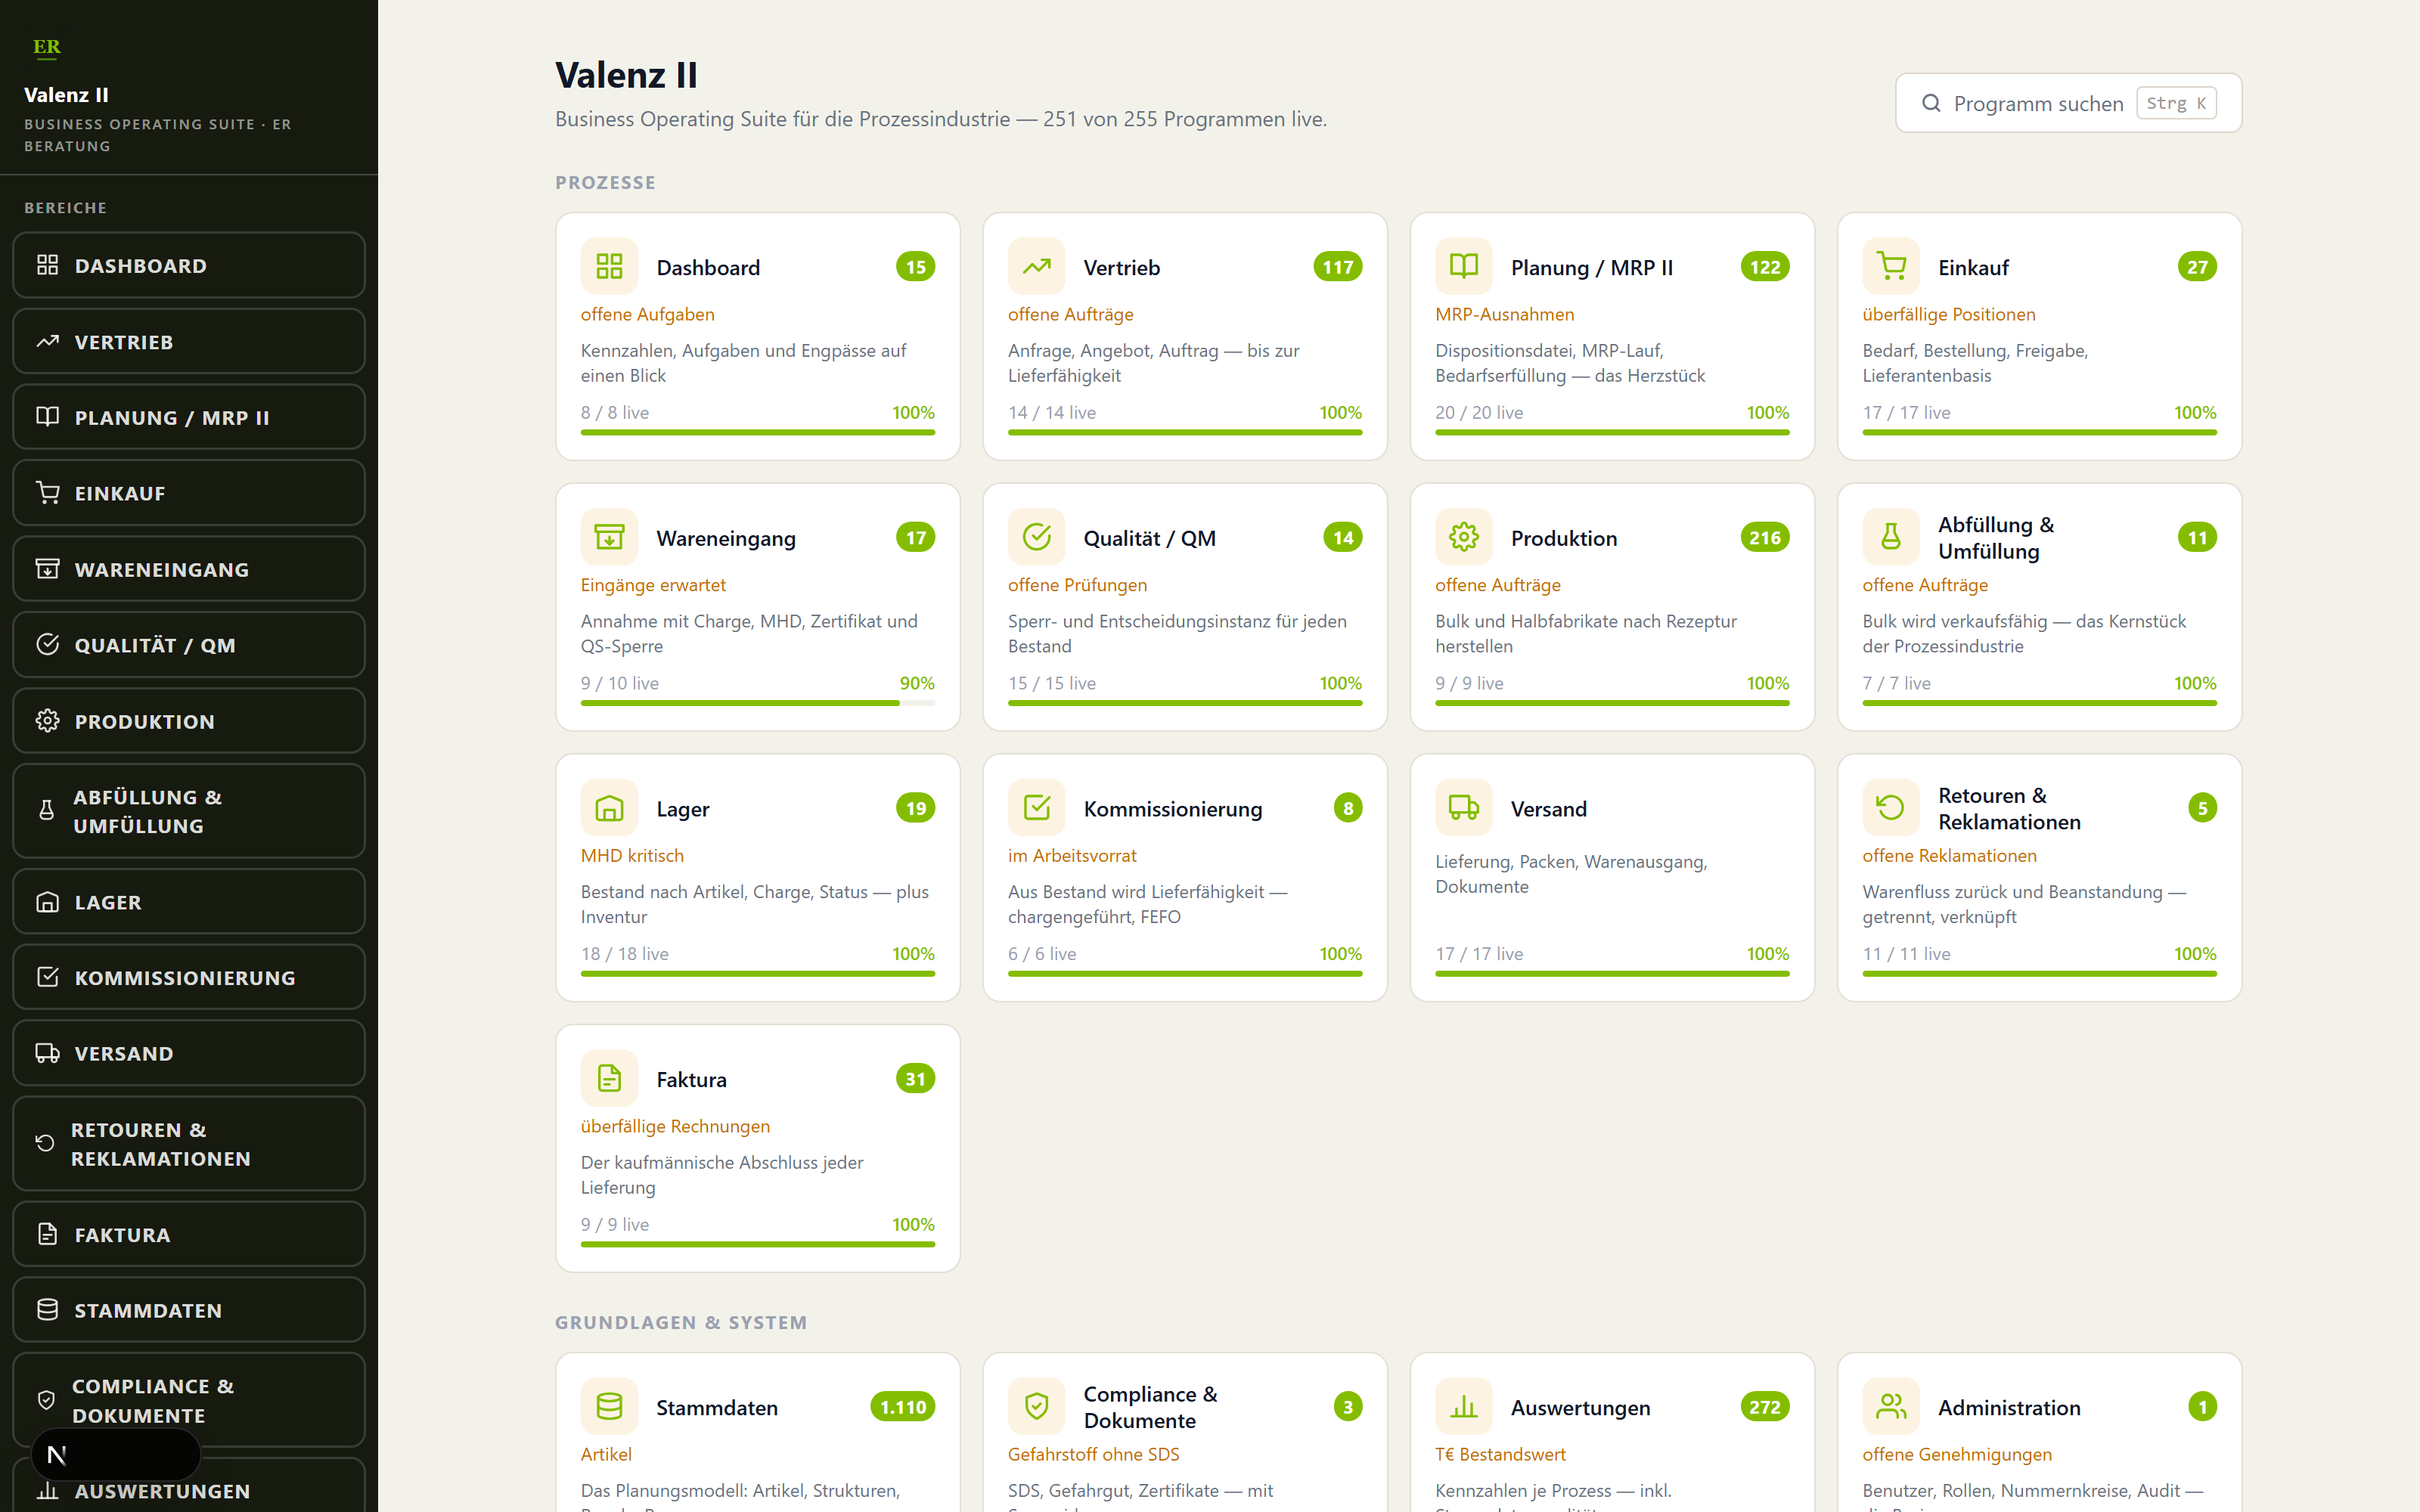Screen dimensions: 2420x1512
Task: Go to Faktura in the sidebar
Action: pos(189,1234)
